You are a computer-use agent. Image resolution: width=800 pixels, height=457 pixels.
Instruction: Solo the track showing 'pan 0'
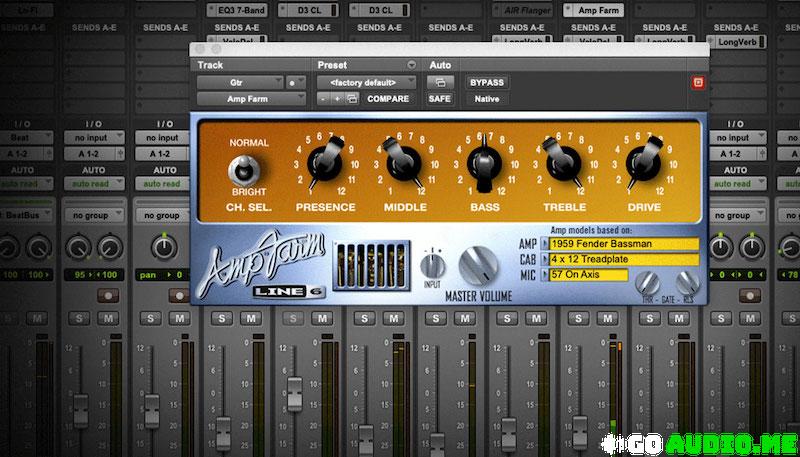coord(150,319)
